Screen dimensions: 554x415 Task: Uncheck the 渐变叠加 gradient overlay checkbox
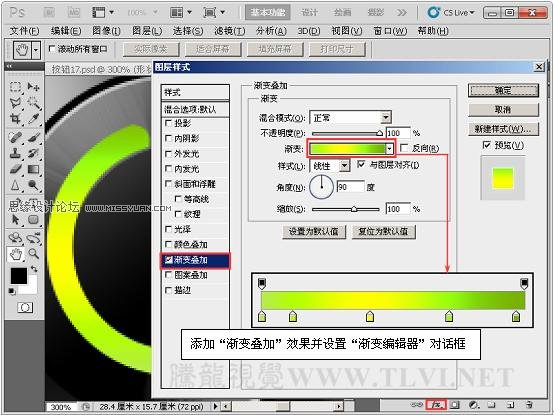click(169, 260)
